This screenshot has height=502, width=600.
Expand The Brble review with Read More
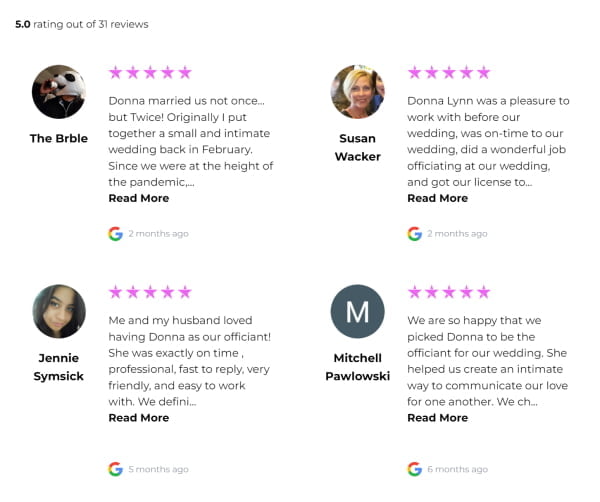point(139,198)
